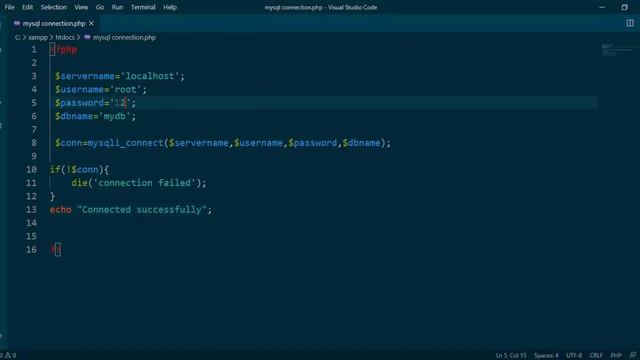Click line number 10 in gutter
Image resolution: width=640 pixels, height=360 pixels.
[x=31, y=169]
